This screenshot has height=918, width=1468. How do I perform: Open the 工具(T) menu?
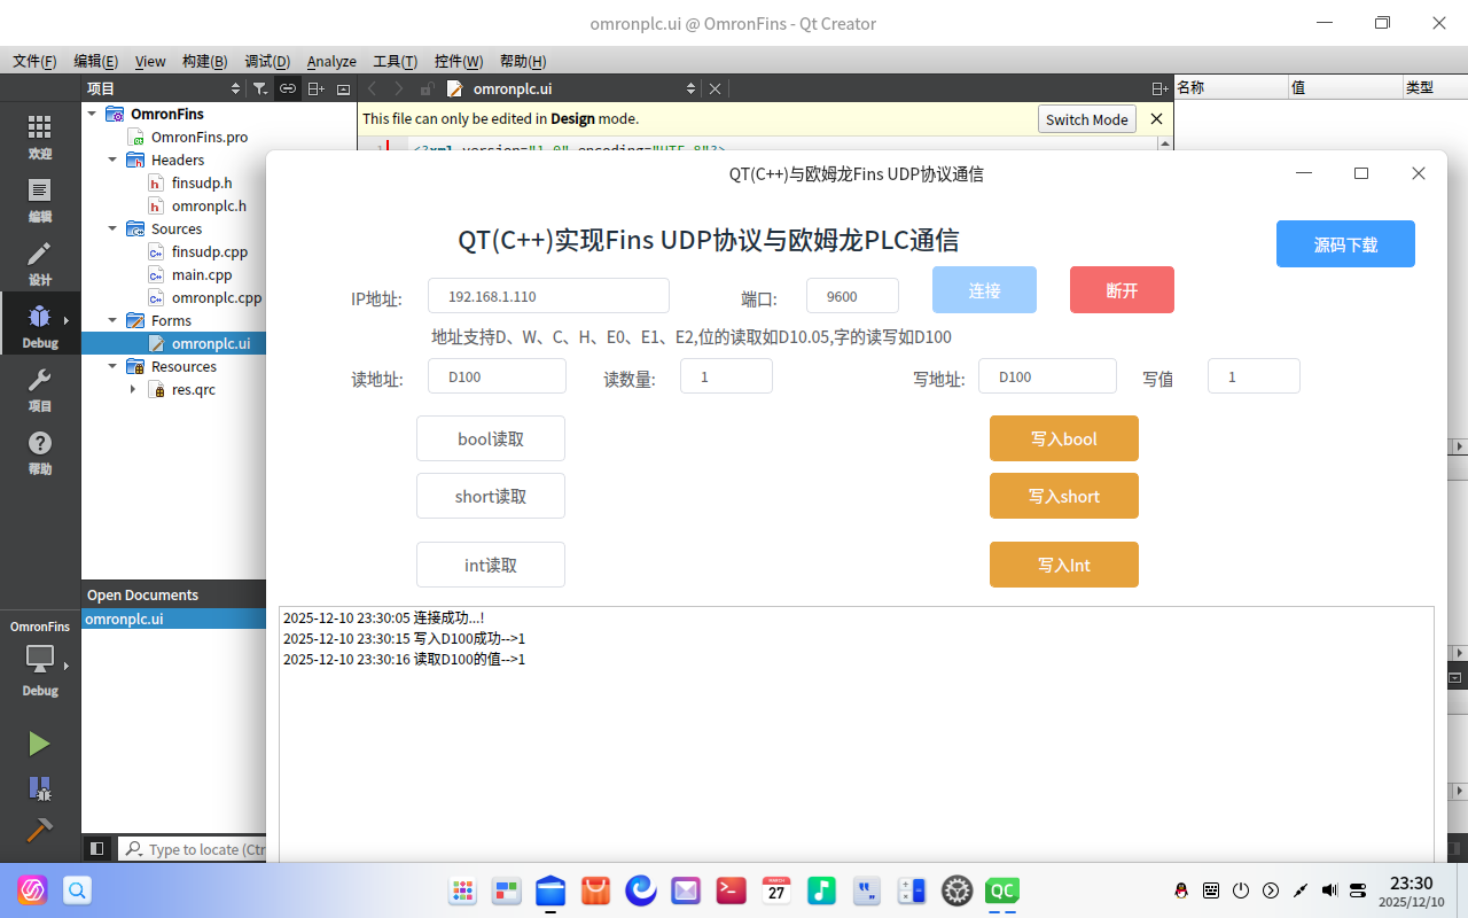coord(395,61)
